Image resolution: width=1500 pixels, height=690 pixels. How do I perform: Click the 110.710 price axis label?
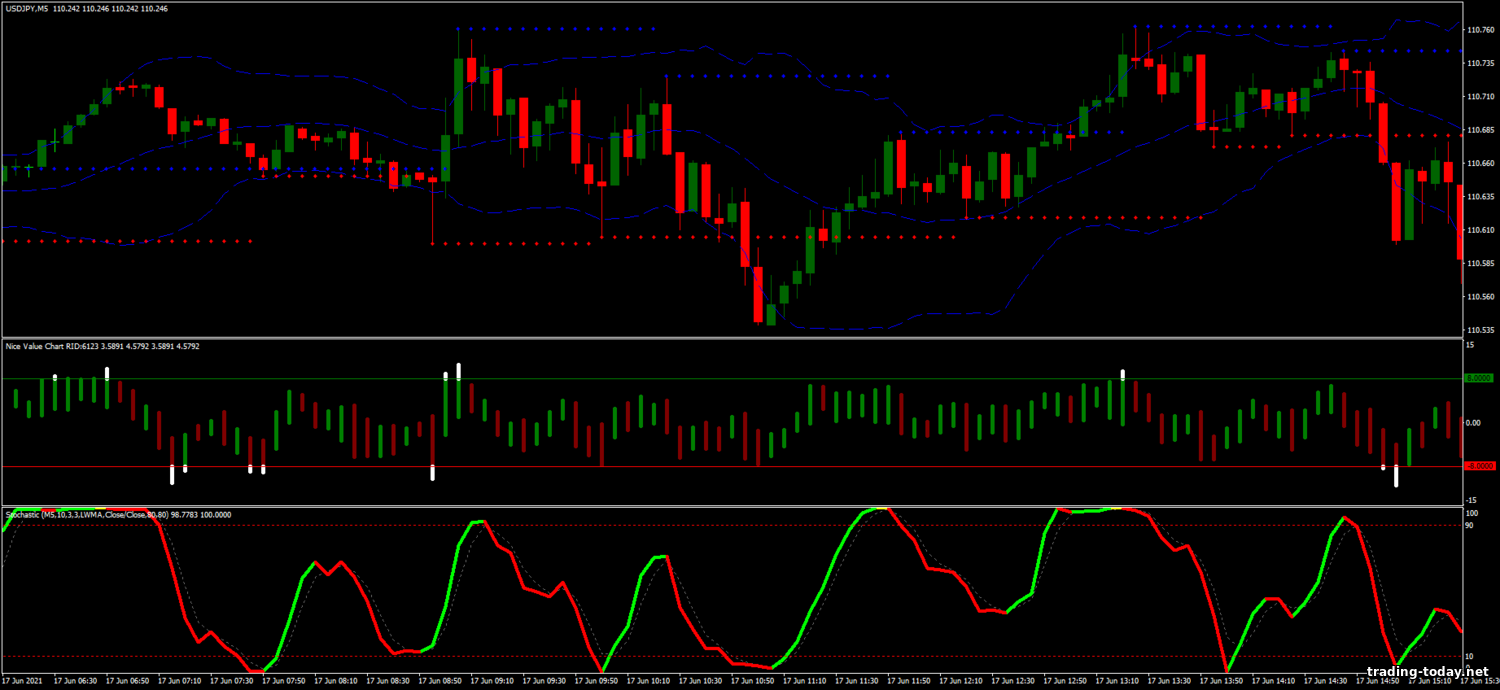(x=1480, y=97)
